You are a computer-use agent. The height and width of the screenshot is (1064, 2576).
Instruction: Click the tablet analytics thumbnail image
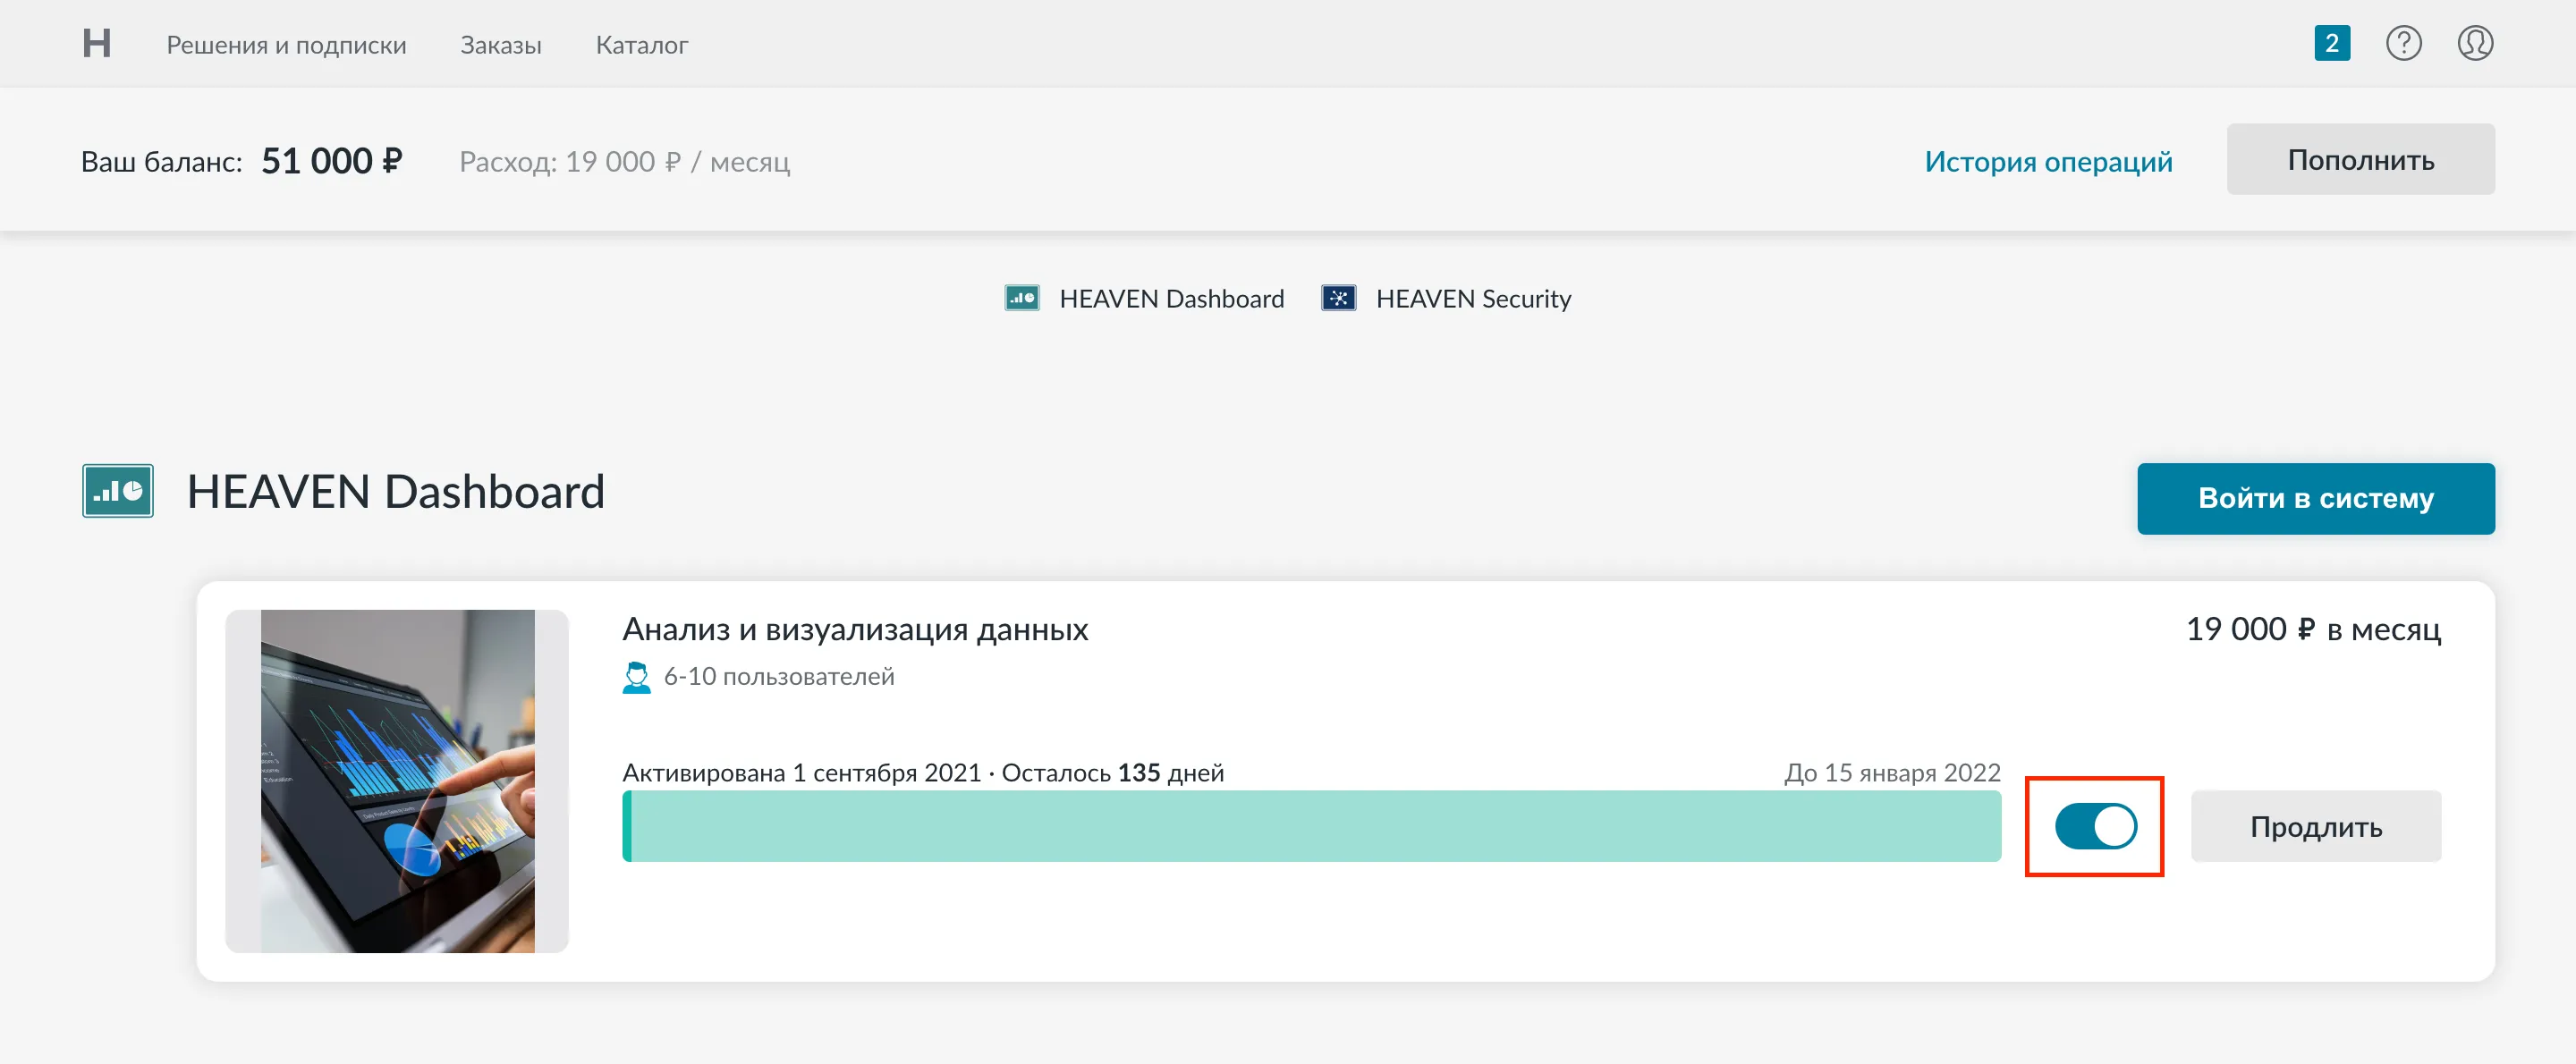[x=397, y=781]
